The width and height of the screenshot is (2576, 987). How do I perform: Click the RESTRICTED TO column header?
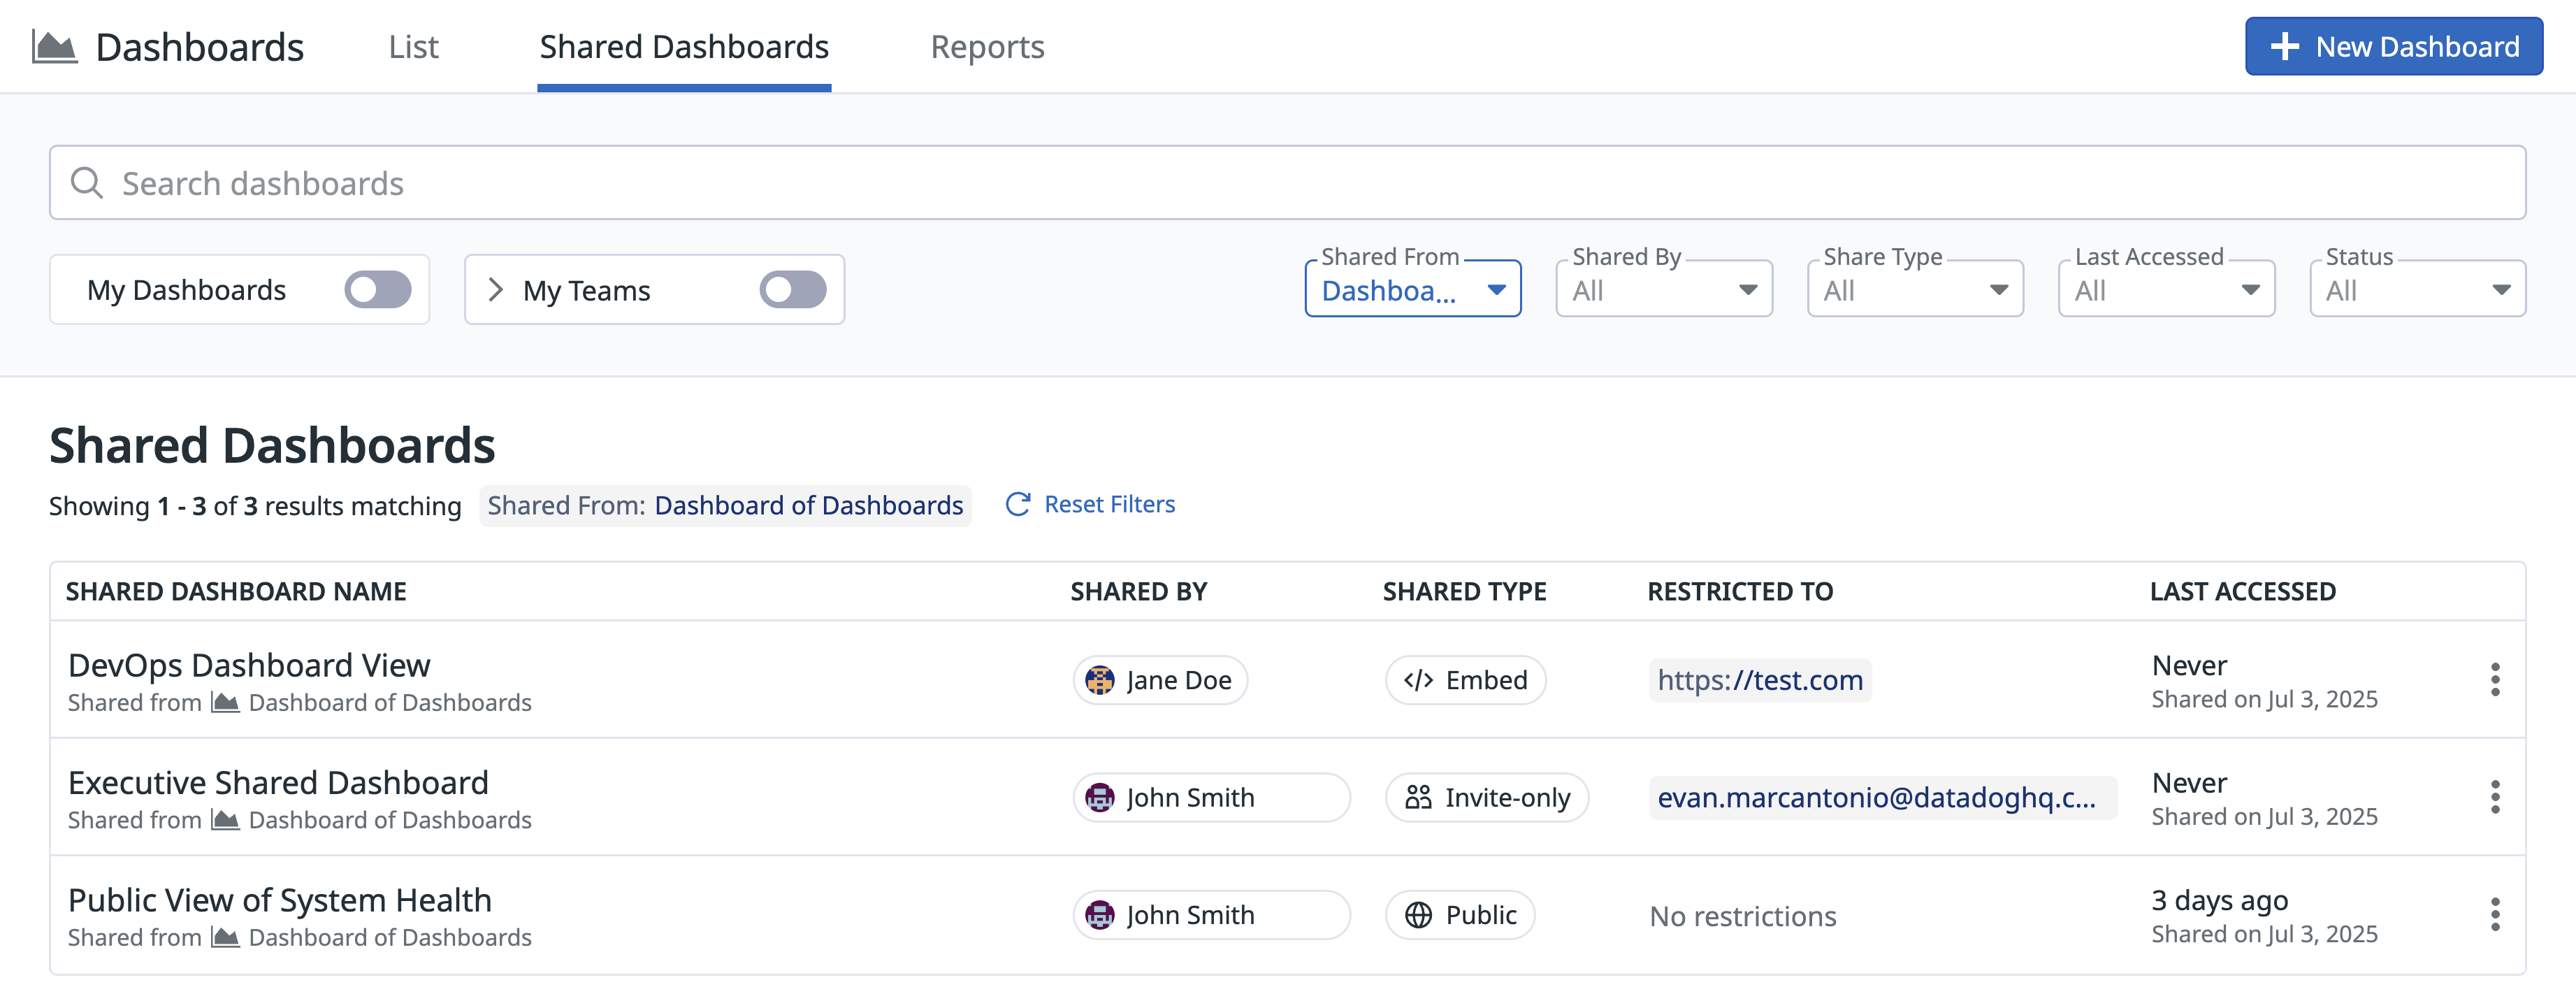(x=1740, y=591)
